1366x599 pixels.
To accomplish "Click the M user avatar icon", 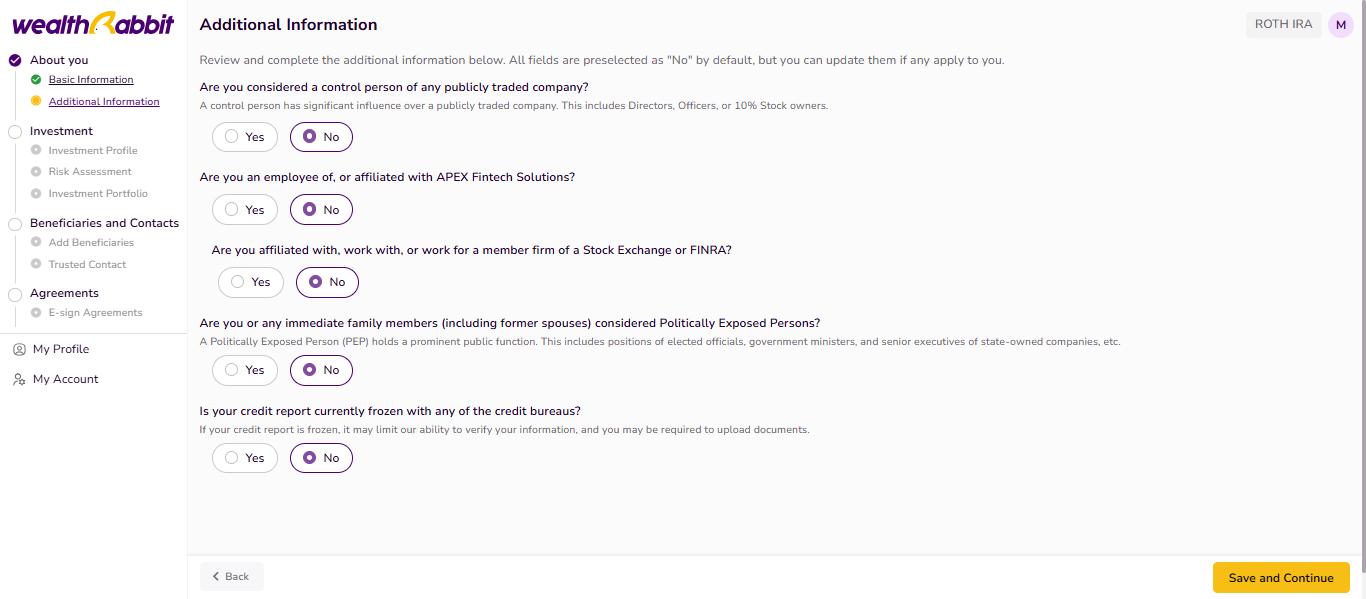I will click(1341, 25).
